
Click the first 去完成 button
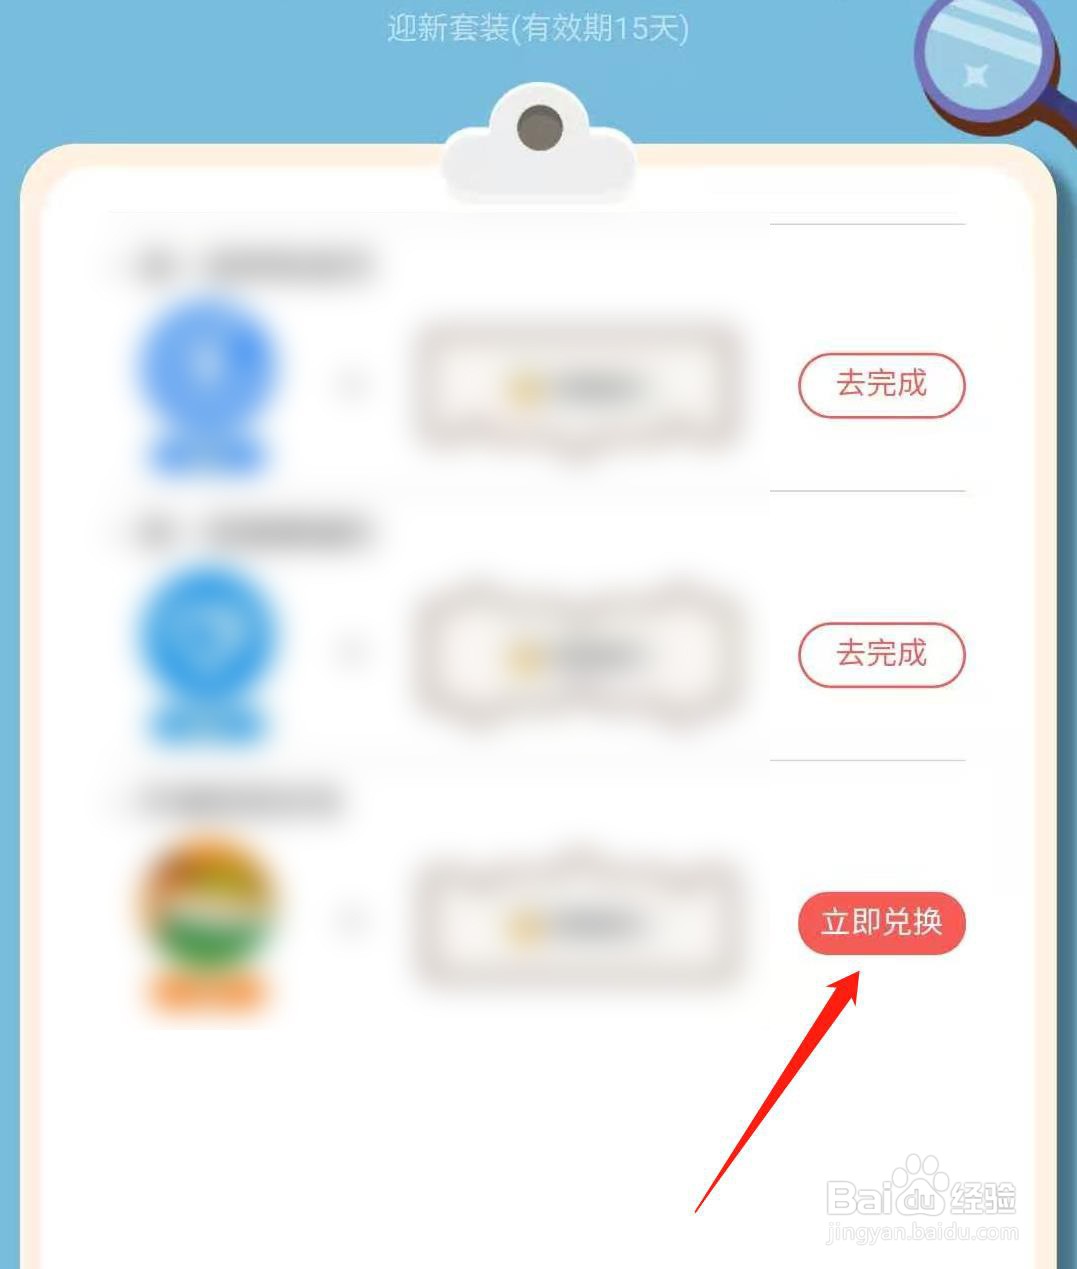click(881, 385)
